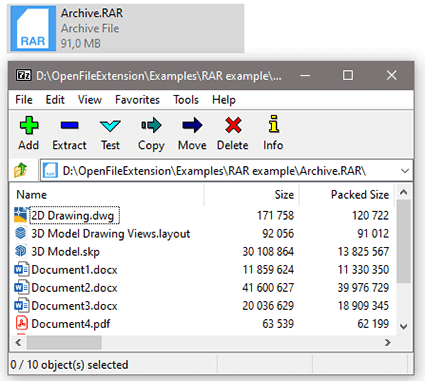The width and height of the screenshot is (425, 381).
Task: Expand the address path dropdown arrow
Action: 405,171
